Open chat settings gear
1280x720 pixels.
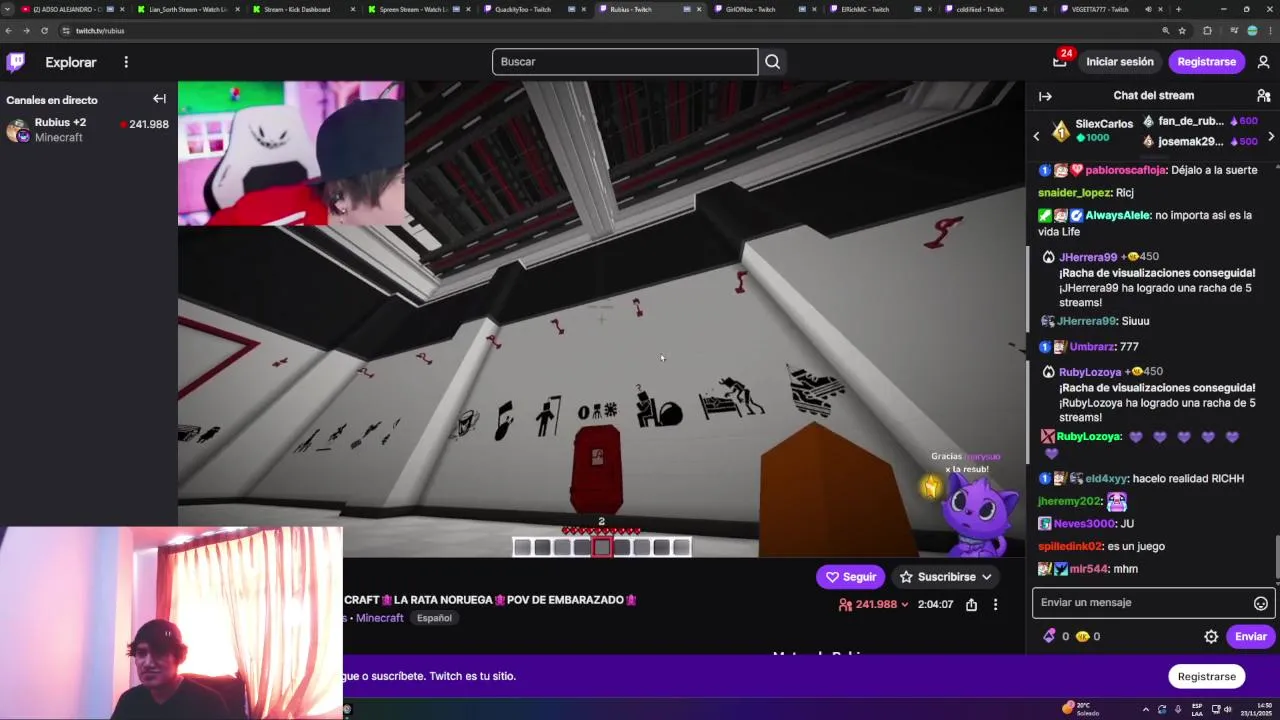click(1211, 636)
